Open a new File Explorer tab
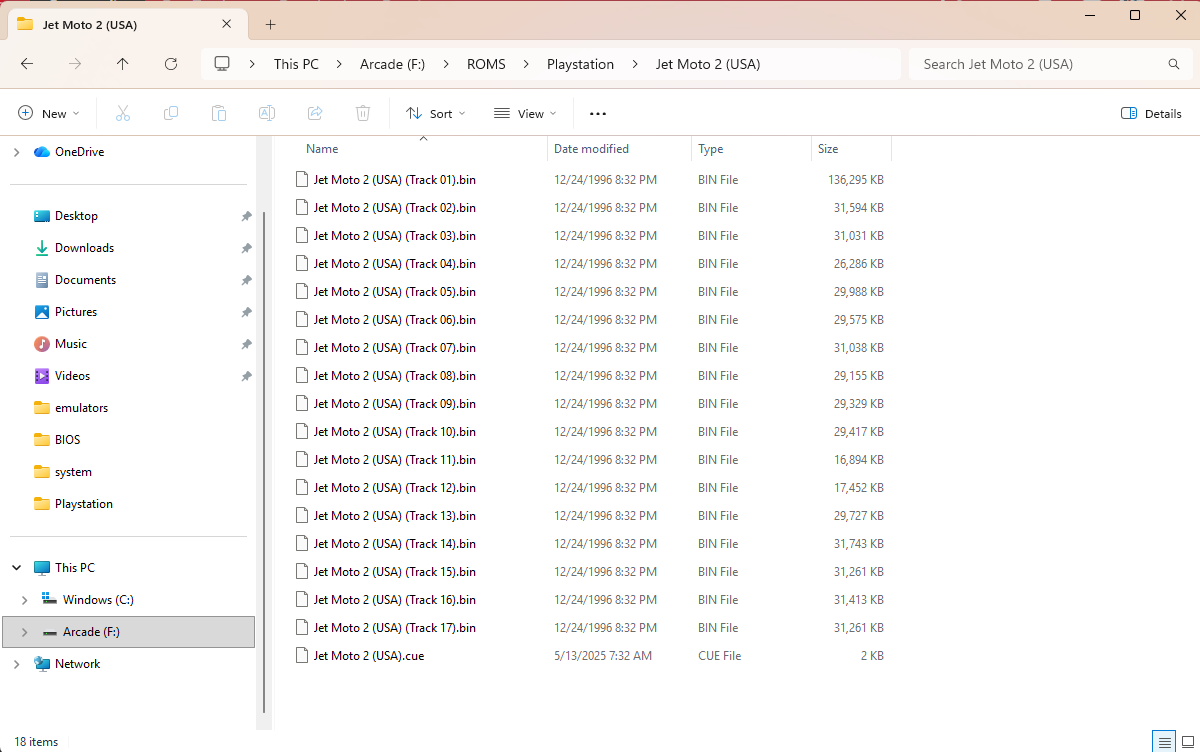 270,24
